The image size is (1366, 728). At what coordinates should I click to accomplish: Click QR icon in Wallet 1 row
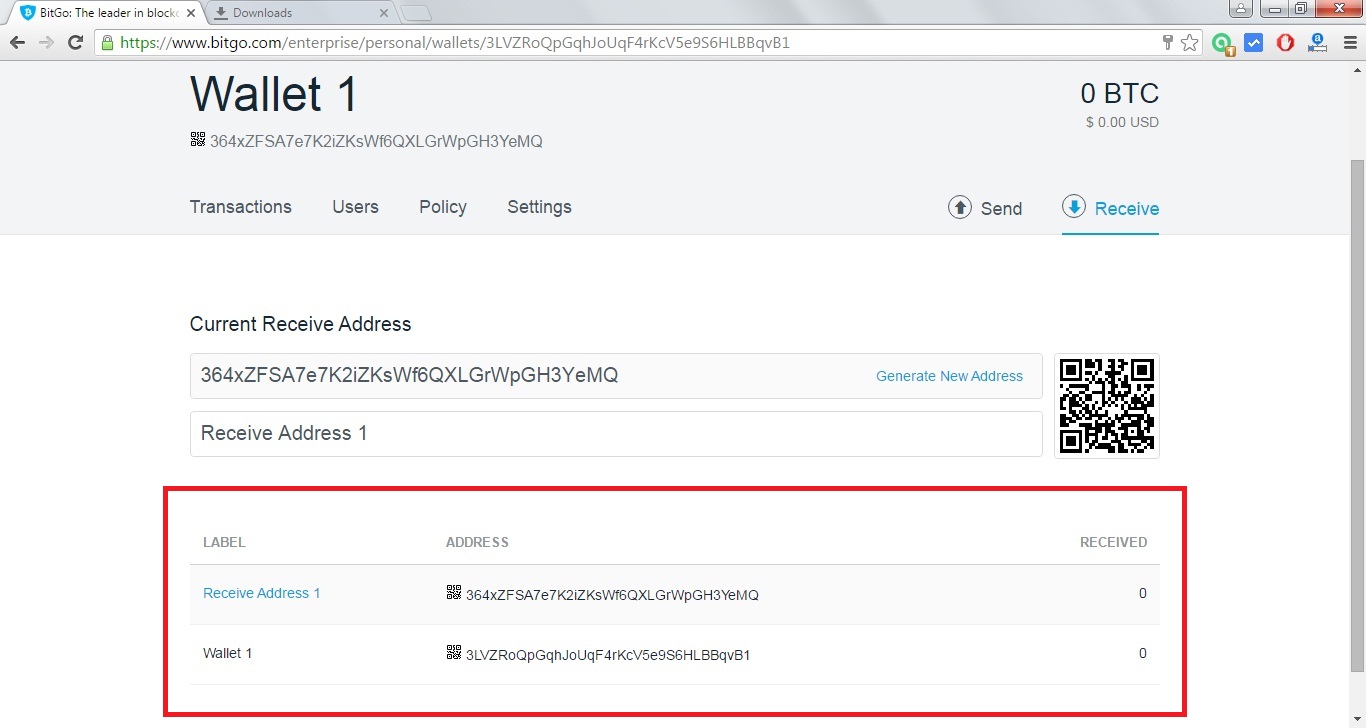(454, 653)
